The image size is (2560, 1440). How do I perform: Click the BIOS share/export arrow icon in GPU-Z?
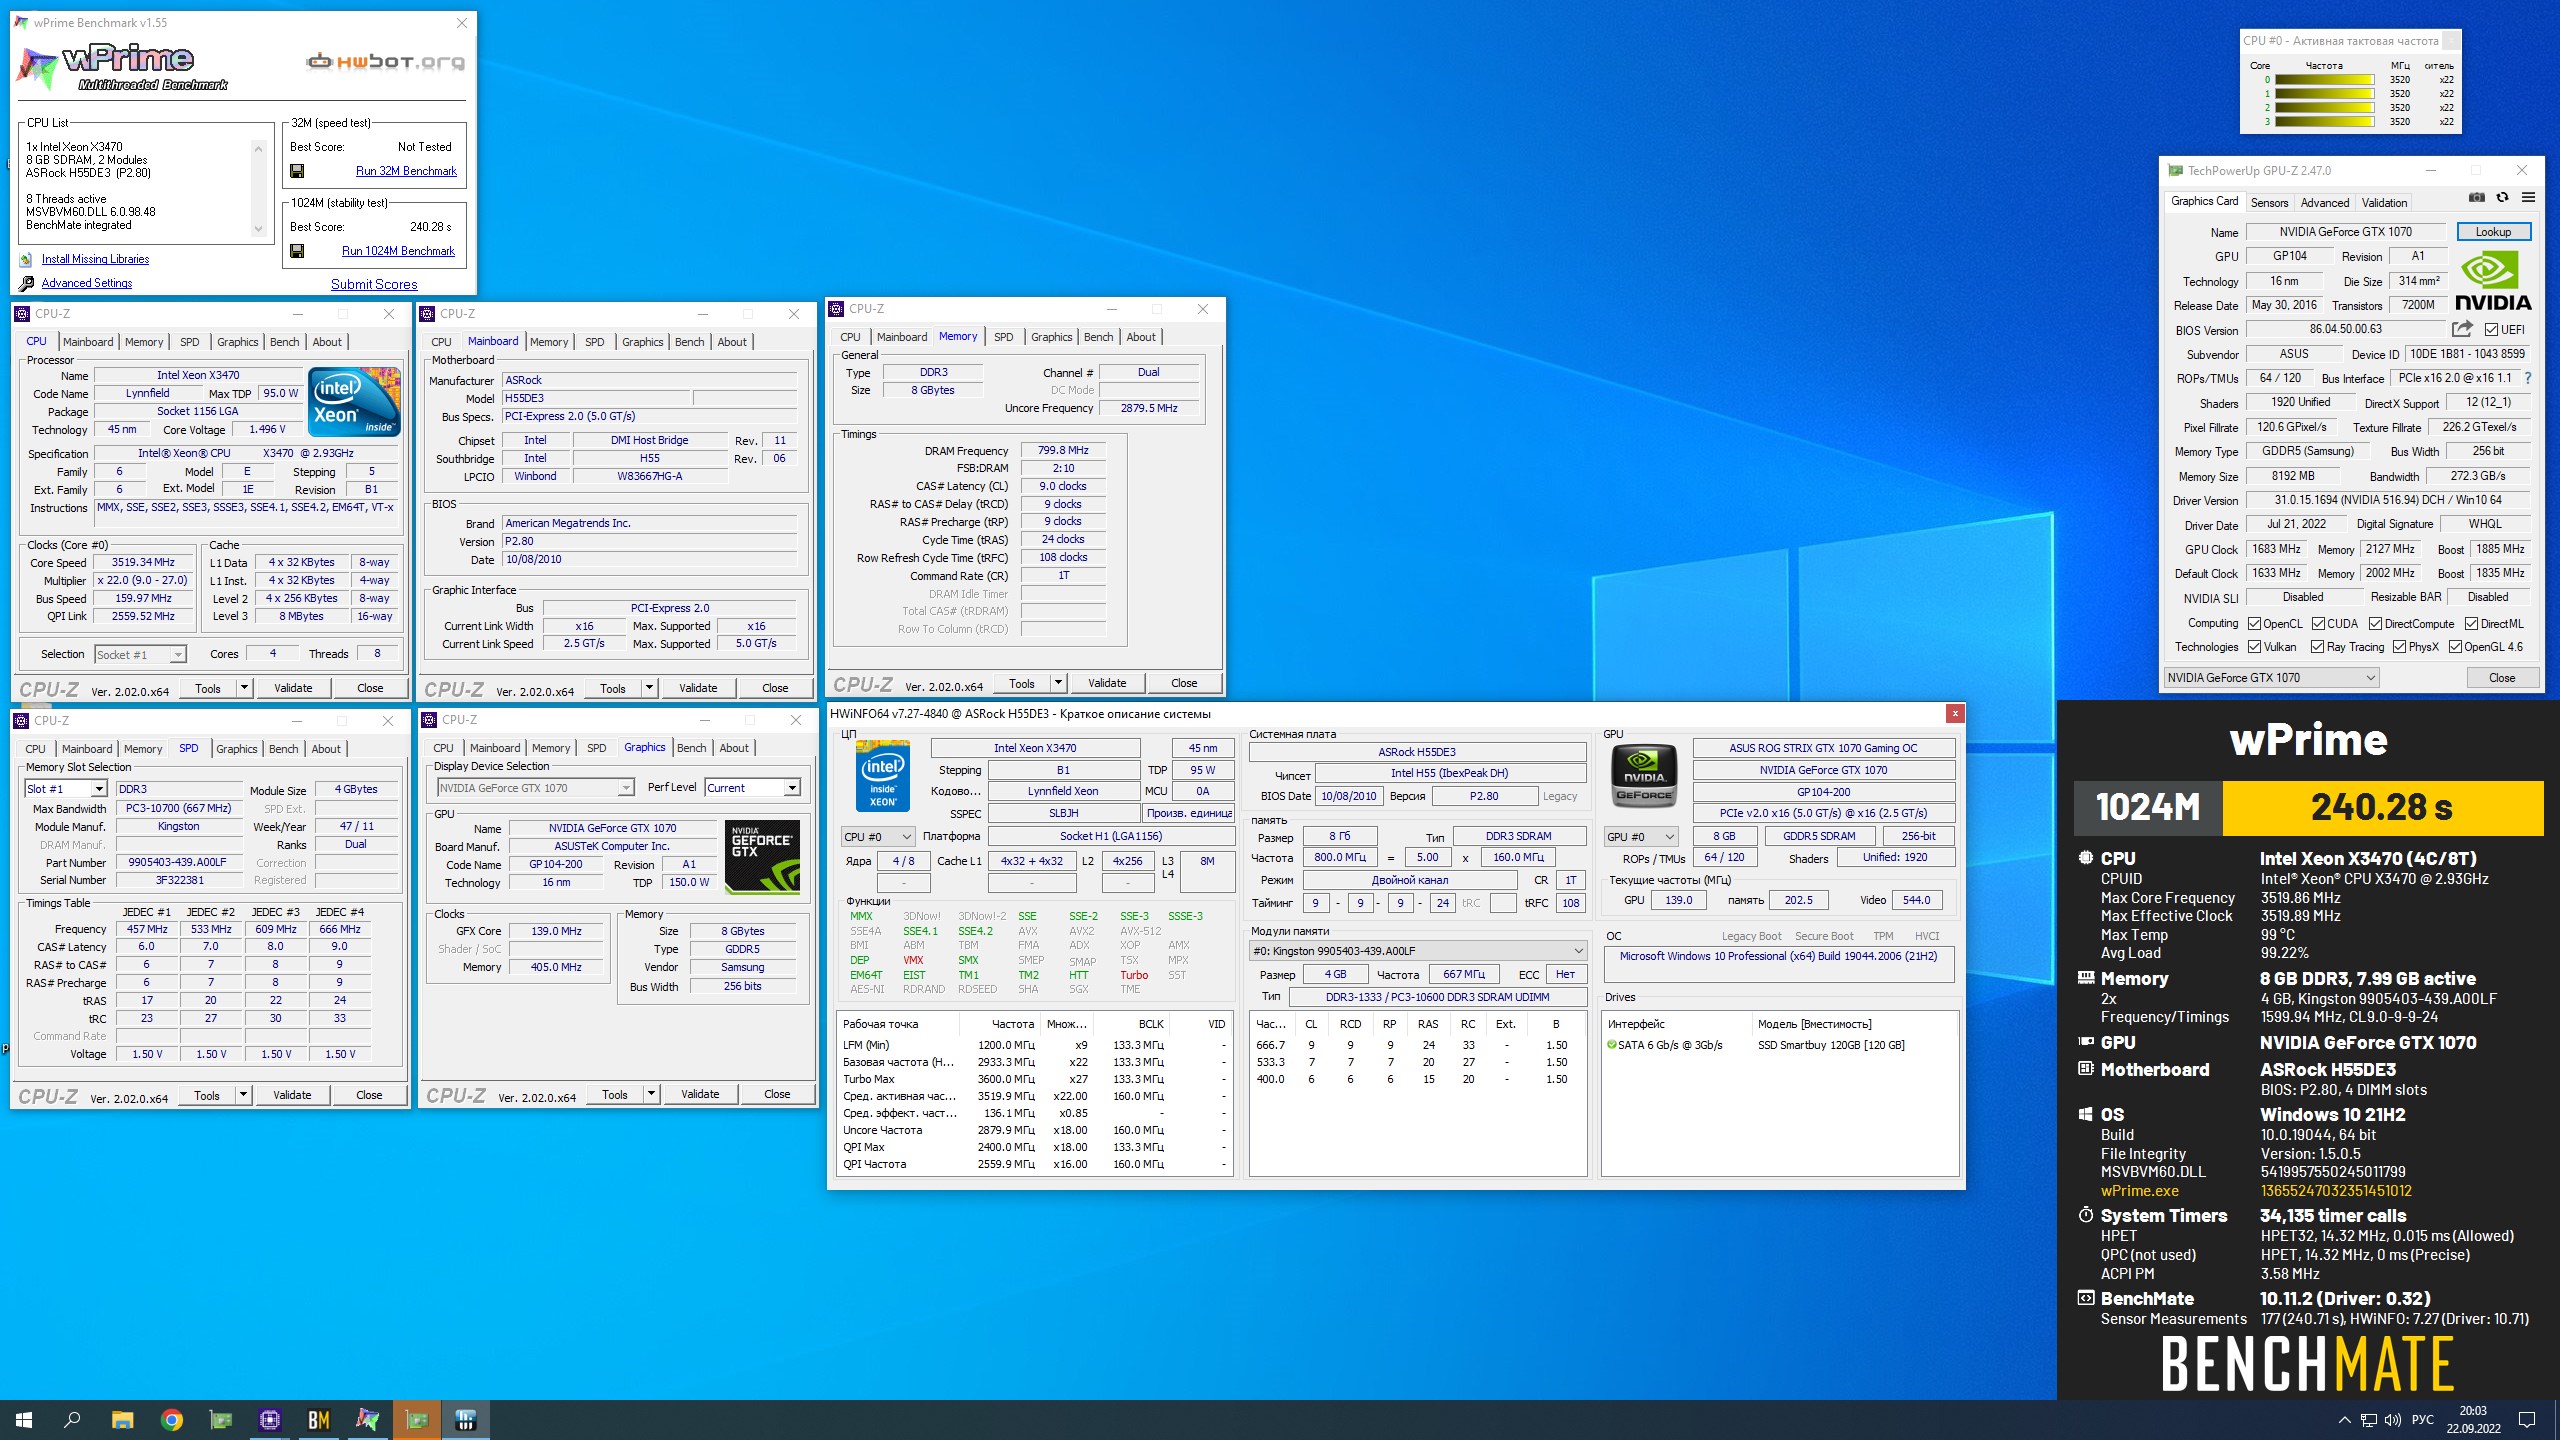pyautogui.click(x=2462, y=329)
